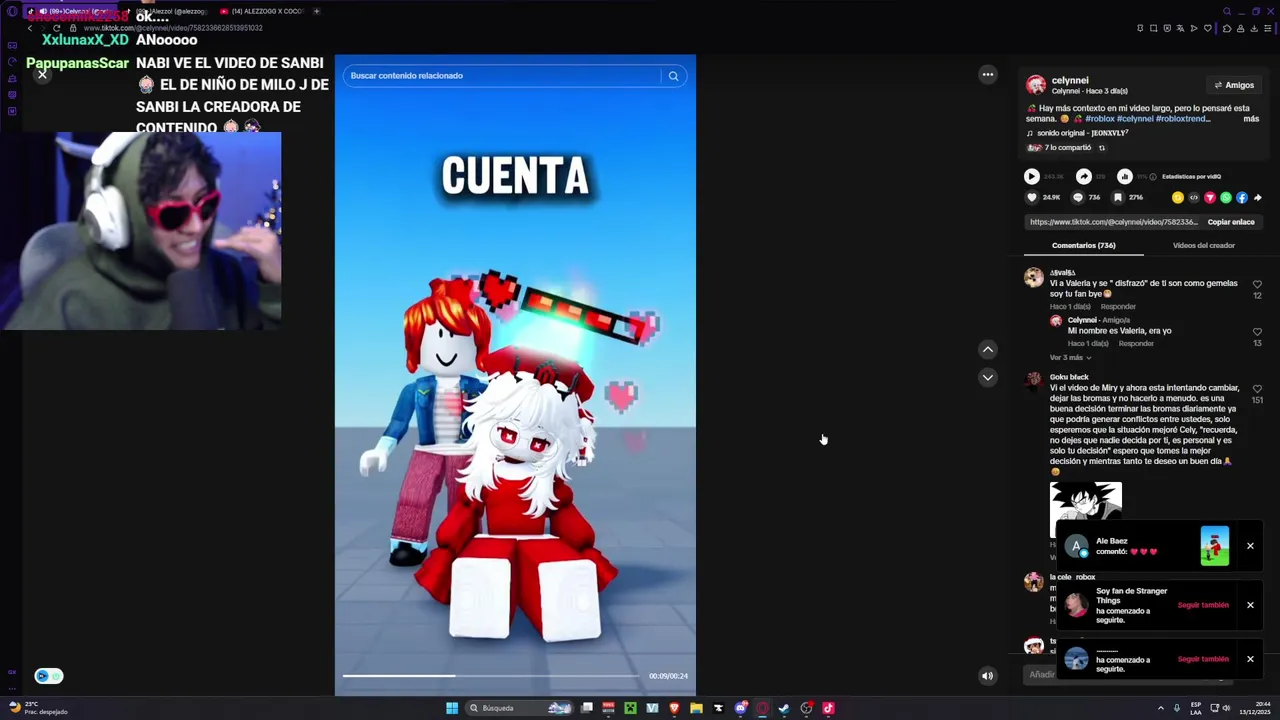Screen dimensions: 1280x720
Task: Share to Facebook
Action: pos(1241,198)
